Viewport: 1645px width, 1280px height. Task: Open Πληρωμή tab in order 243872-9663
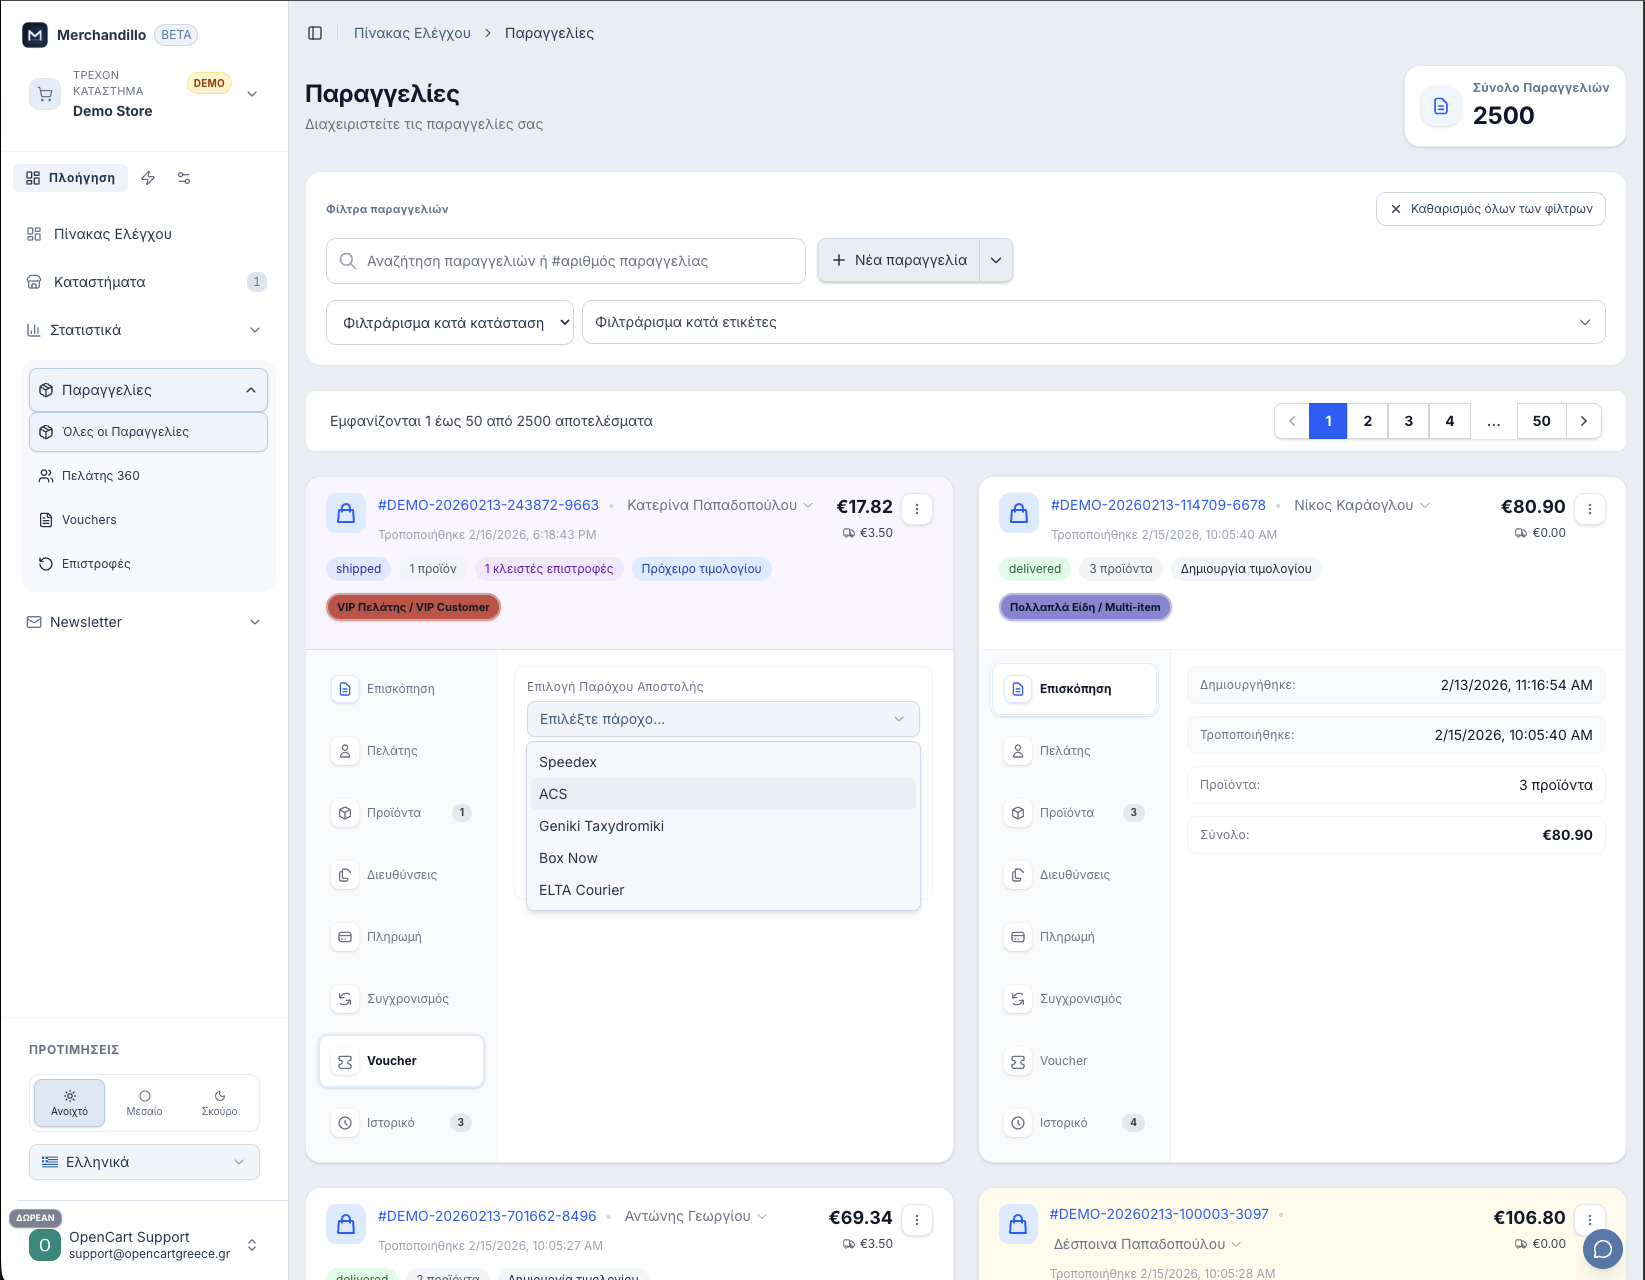click(401, 937)
